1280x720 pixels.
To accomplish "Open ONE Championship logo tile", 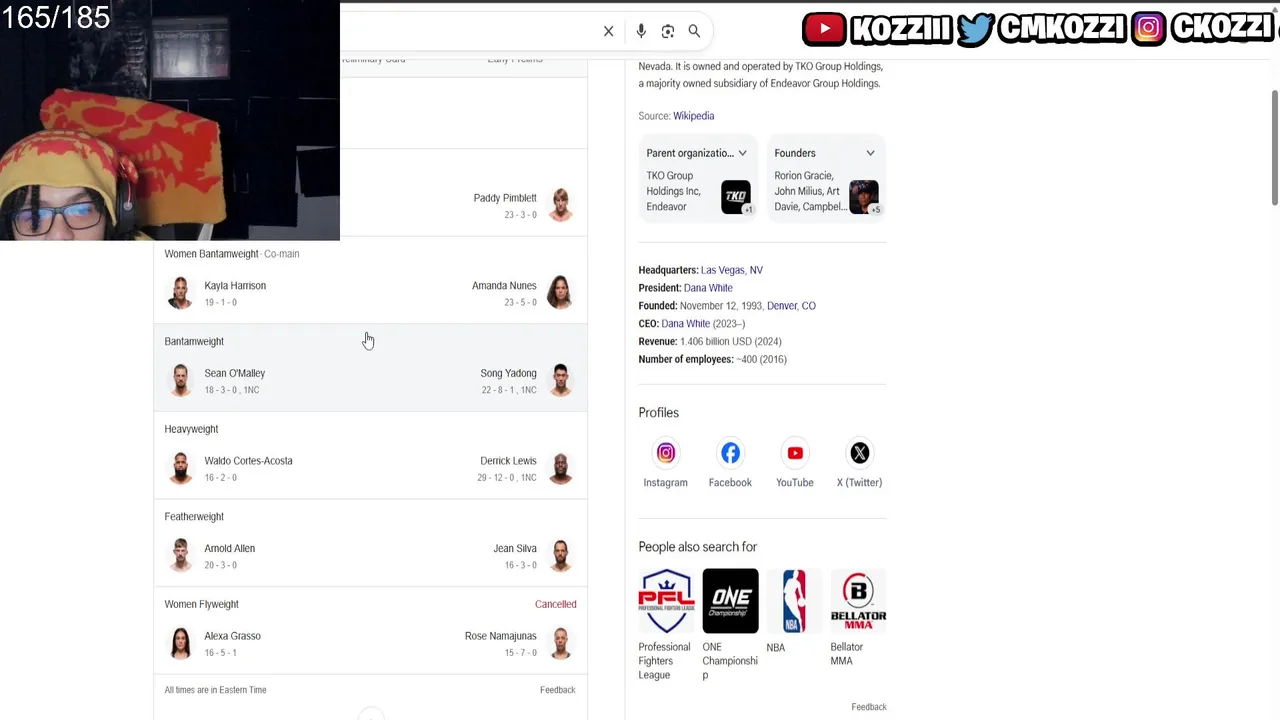I will pos(730,601).
